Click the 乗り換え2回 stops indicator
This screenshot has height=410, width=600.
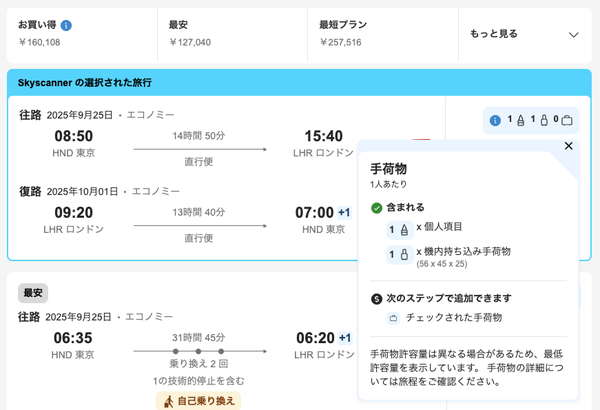[199, 365]
